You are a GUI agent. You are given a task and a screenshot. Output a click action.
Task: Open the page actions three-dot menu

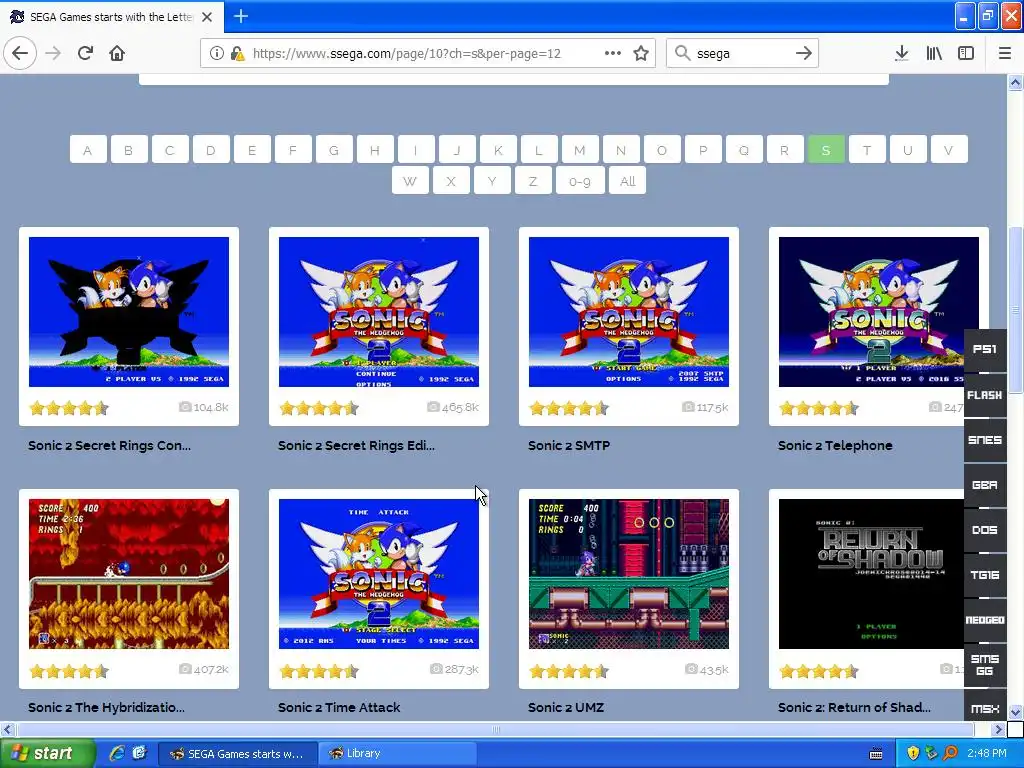[x=613, y=53]
